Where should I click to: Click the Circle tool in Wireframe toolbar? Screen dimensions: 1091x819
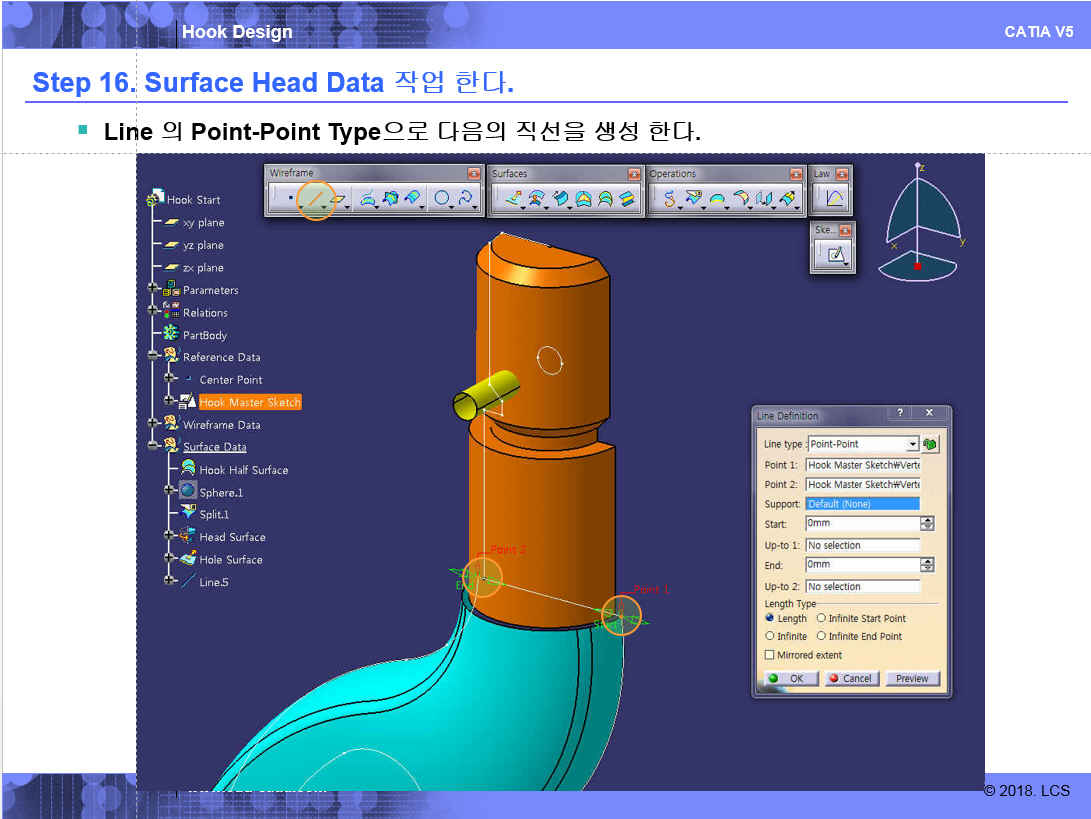tap(442, 199)
